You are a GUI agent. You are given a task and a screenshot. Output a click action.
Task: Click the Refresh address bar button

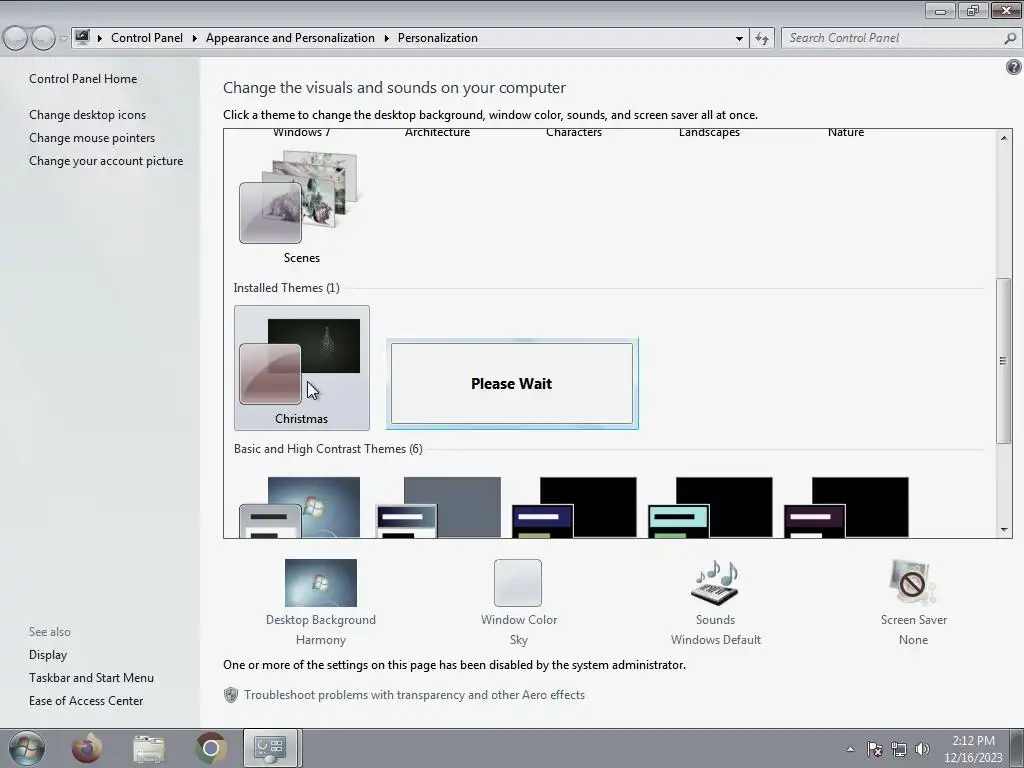[762, 39]
